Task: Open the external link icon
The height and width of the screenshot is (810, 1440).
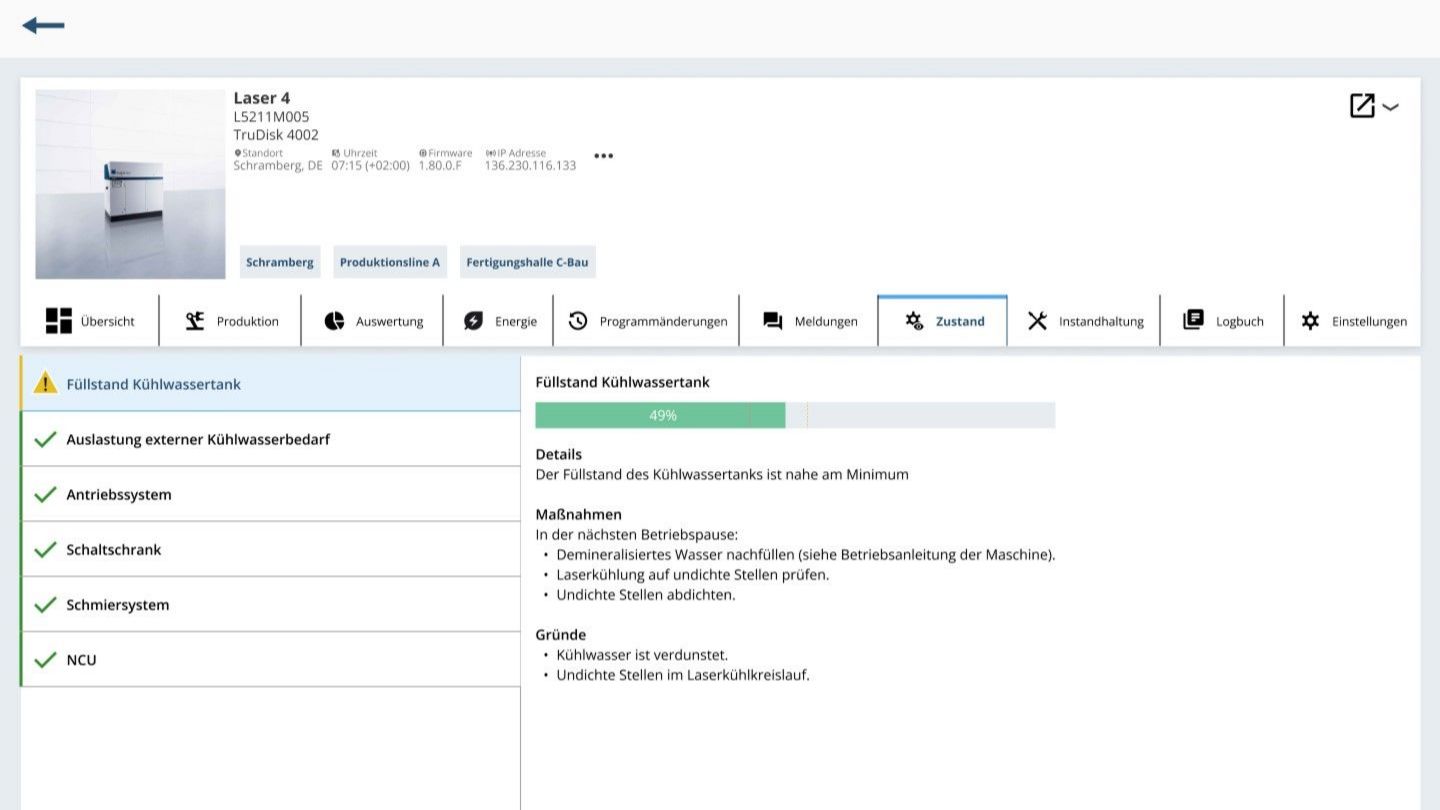Action: coord(1362,106)
